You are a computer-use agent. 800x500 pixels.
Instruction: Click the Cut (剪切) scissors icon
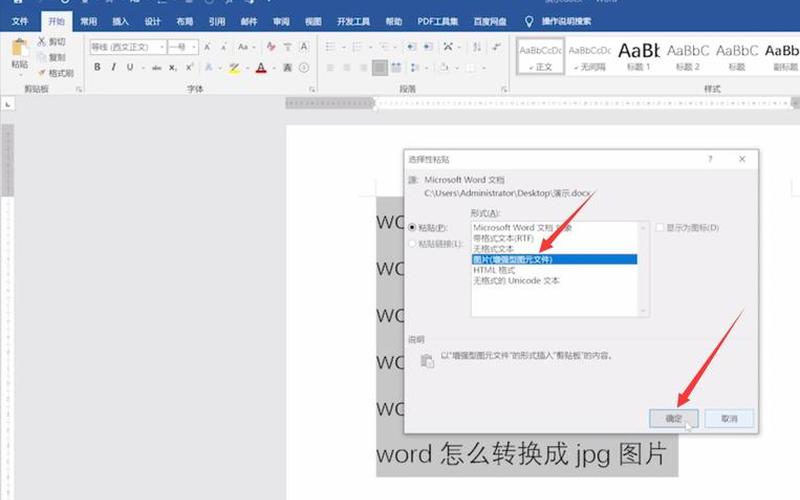(x=42, y=41)
